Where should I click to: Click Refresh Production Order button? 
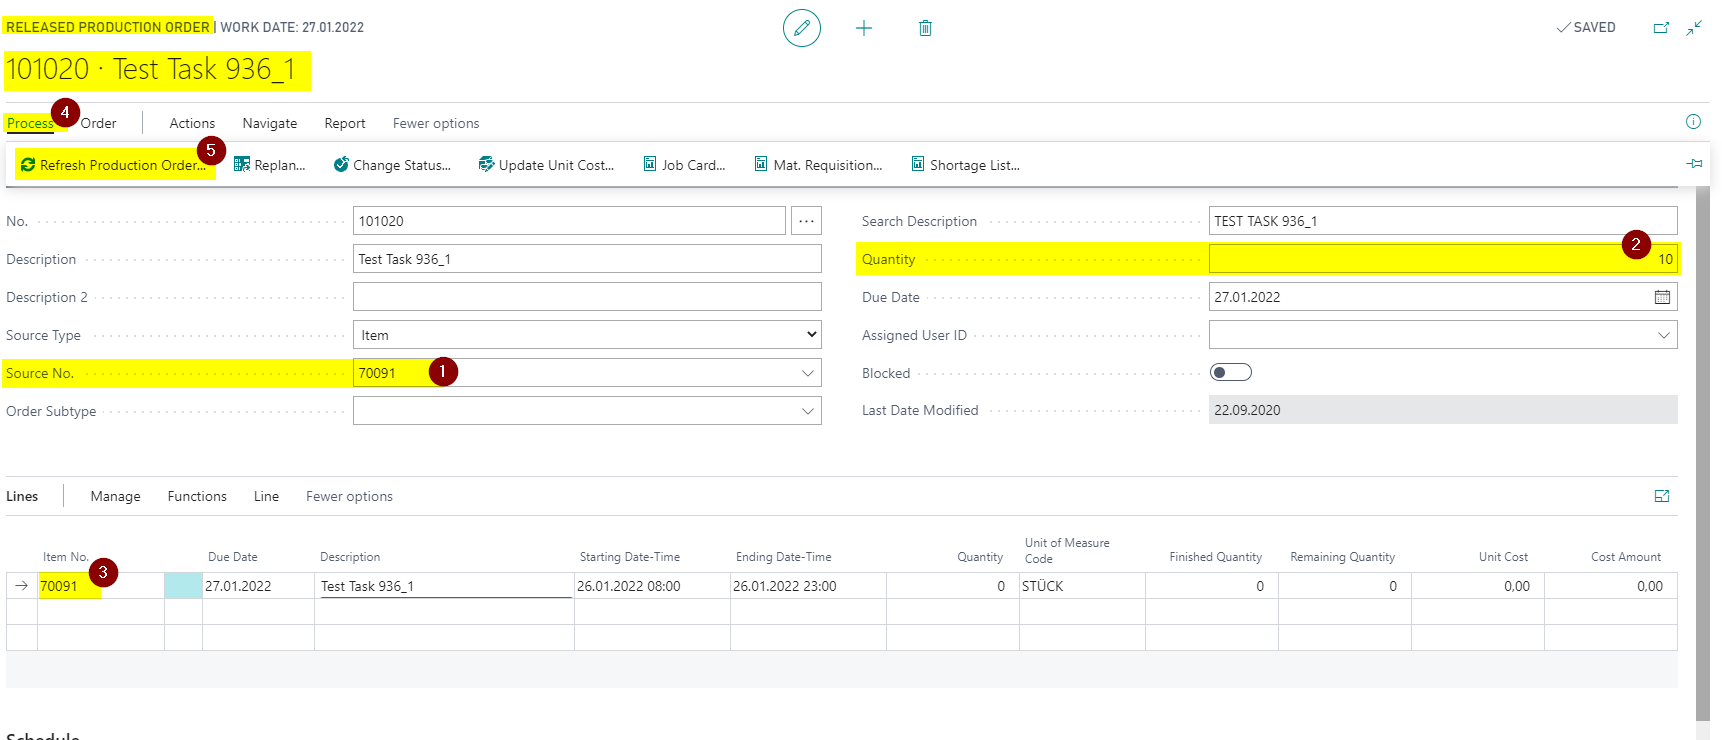[x=113, y=165]
